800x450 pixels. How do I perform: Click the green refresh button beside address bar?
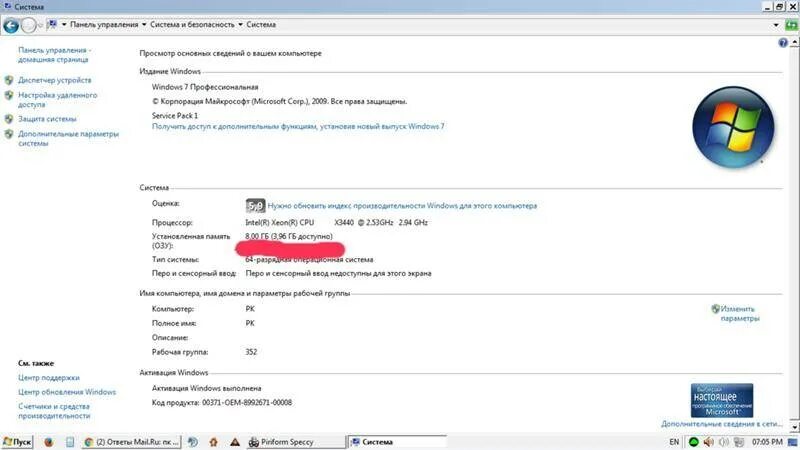click(791, 25)
